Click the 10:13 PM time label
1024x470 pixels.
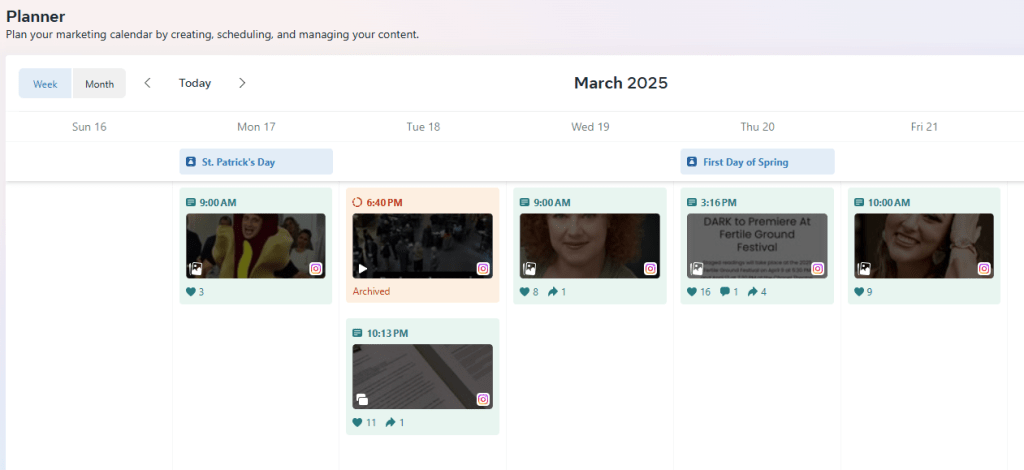click(387, 333)
